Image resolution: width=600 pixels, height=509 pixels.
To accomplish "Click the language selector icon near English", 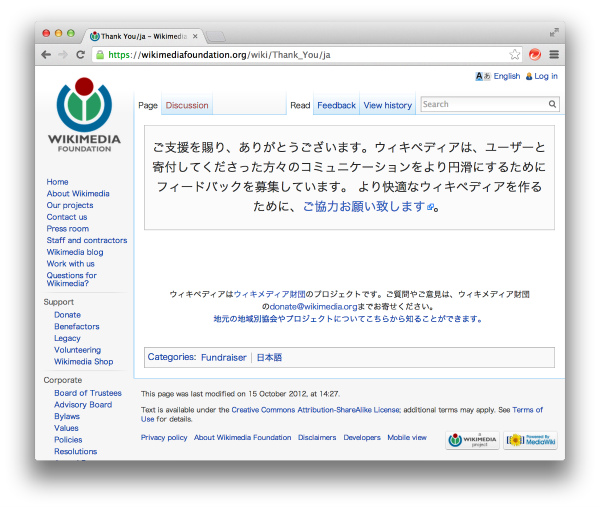I will tap(483, 76).
